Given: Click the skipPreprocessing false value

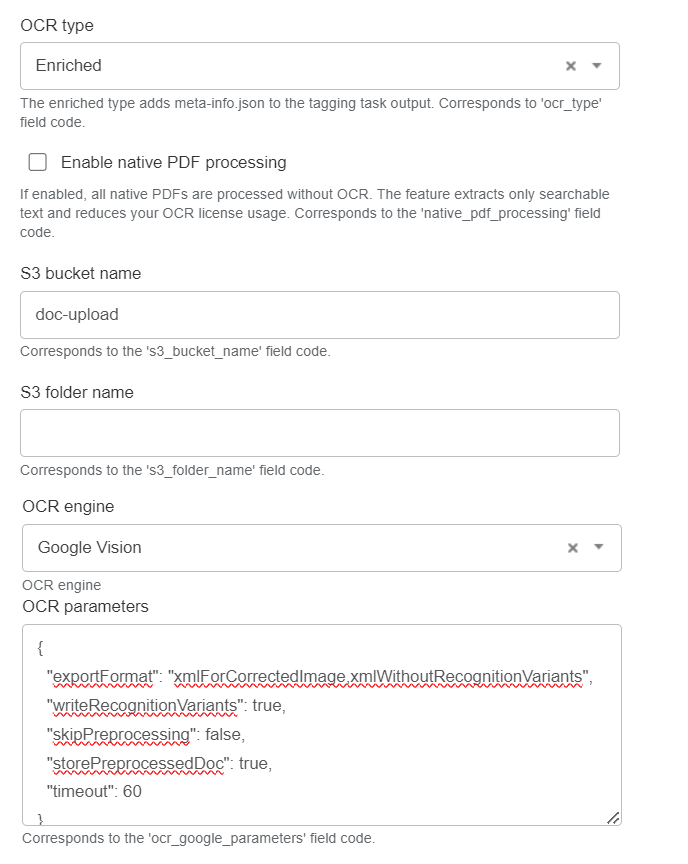Looking at the screenshot, I should coord(223,735).
